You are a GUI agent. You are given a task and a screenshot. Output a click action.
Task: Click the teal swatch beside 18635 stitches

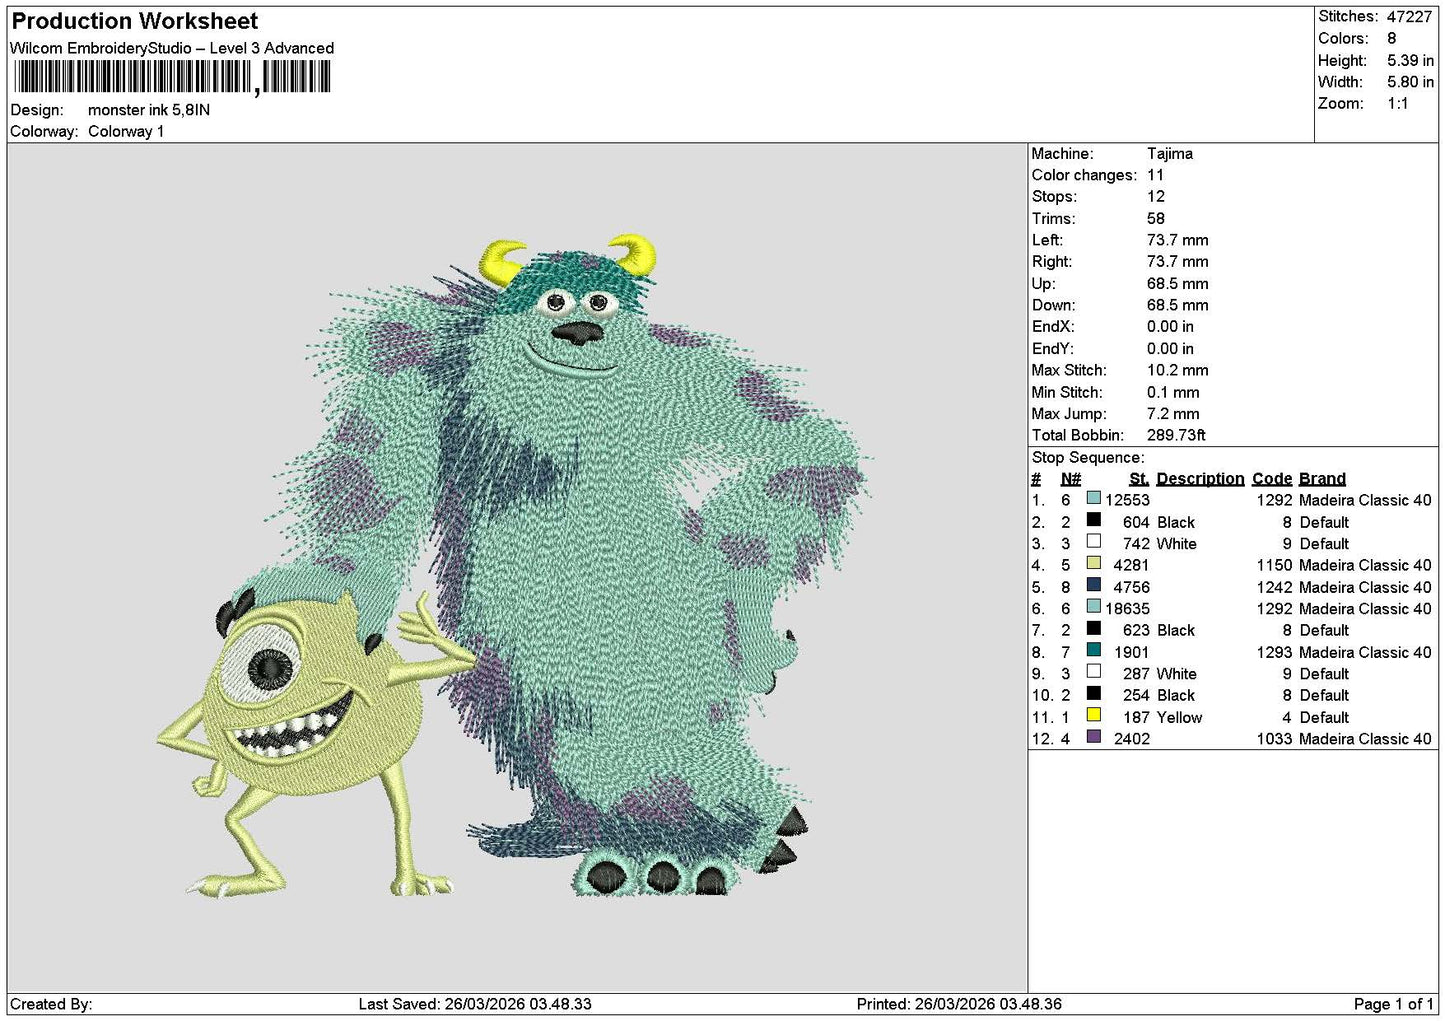1094,606
